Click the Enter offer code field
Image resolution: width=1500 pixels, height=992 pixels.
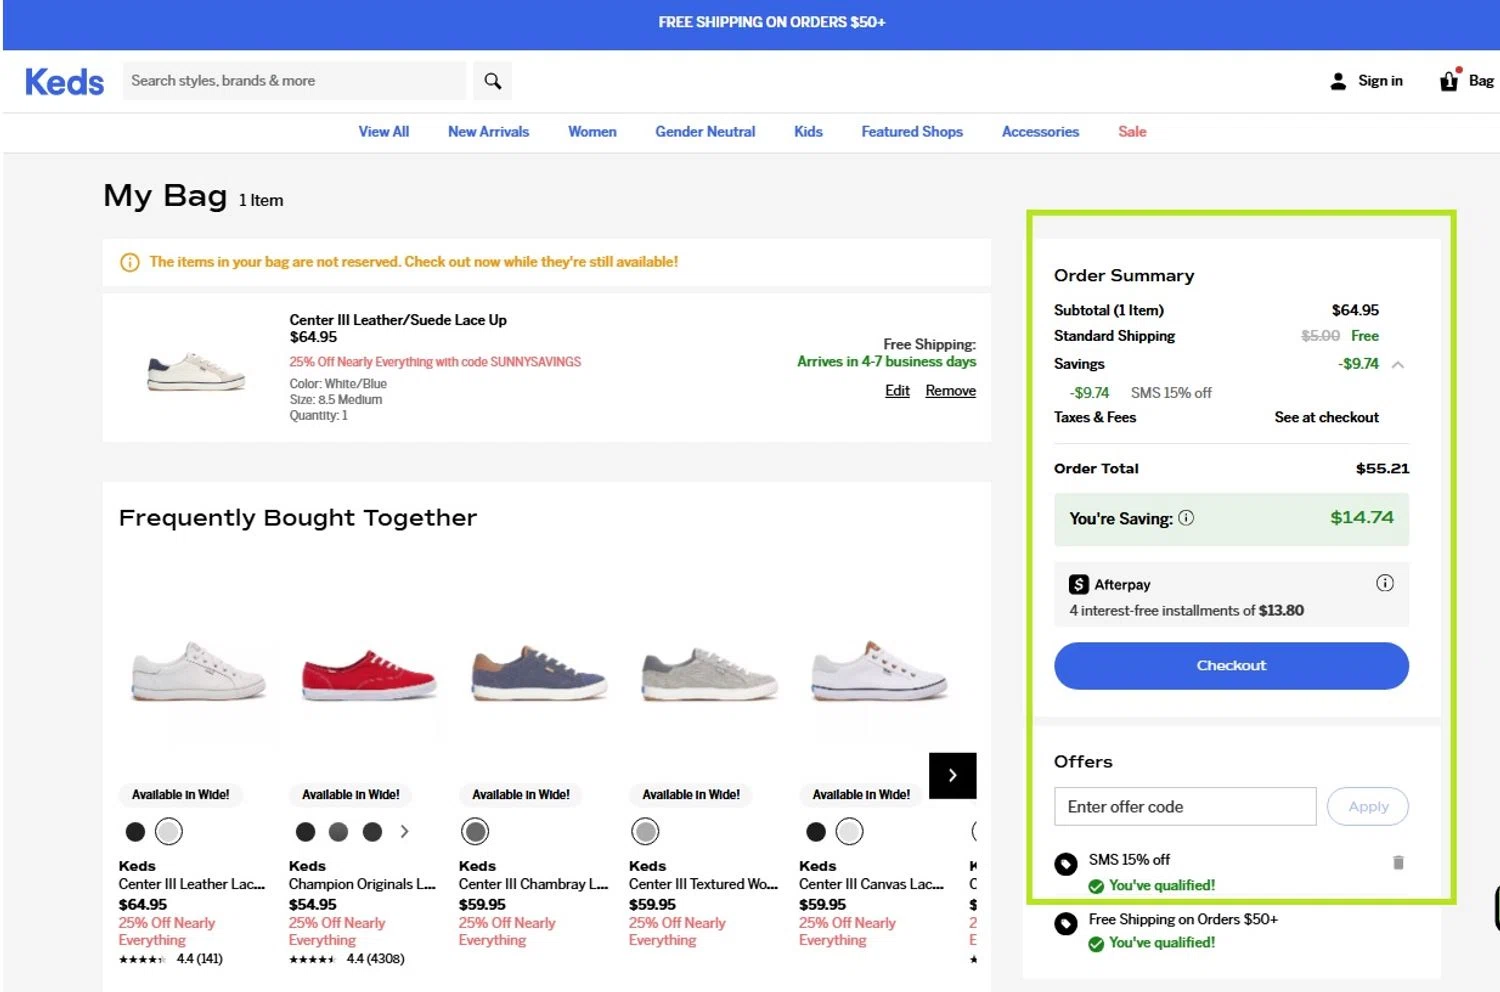click(1185, 807)
